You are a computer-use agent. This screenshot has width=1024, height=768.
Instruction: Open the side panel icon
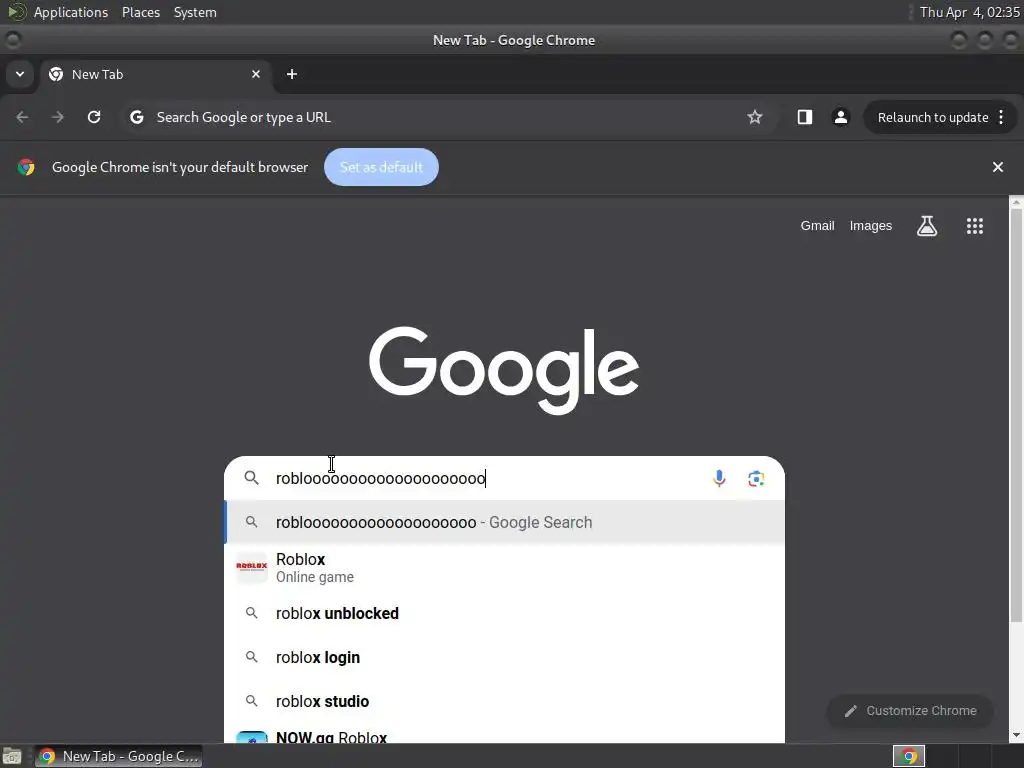pyautogui.click(x=805, y=117)
